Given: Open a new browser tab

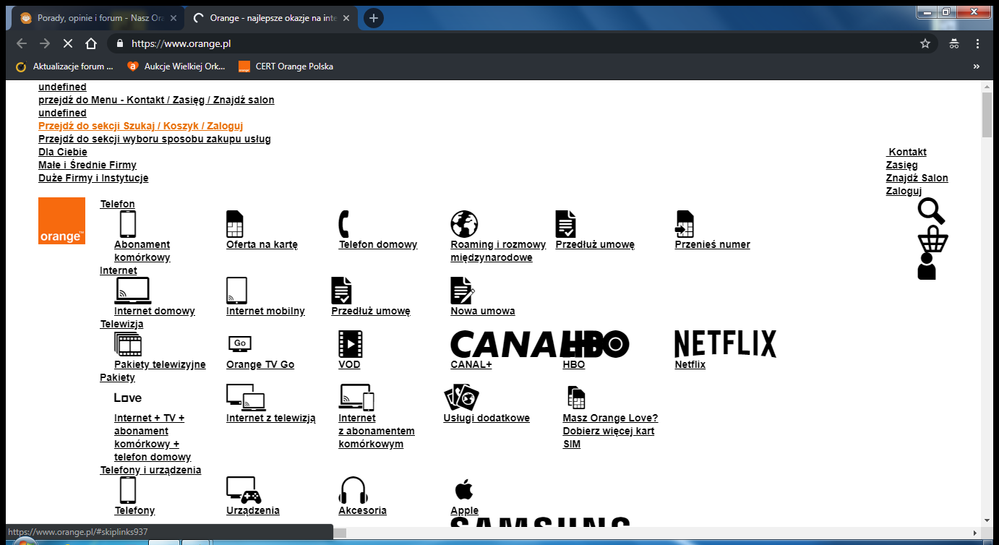Looking at the screenshot, I should [x=373, y=18].
